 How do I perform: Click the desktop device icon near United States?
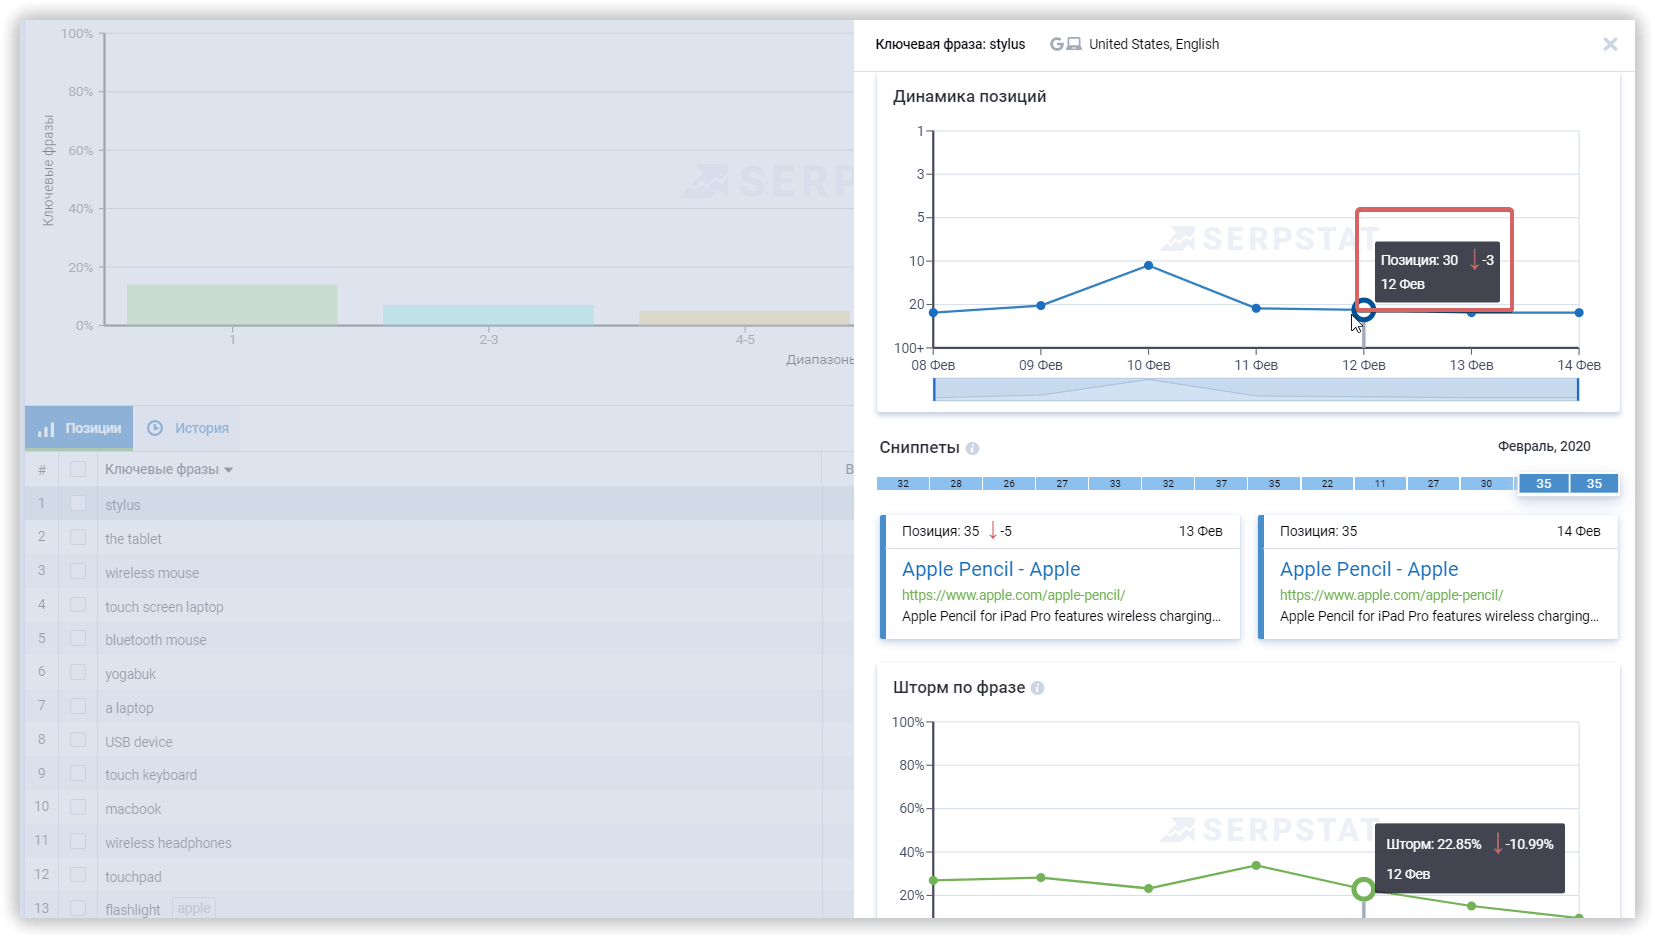tap(1074, 44)
